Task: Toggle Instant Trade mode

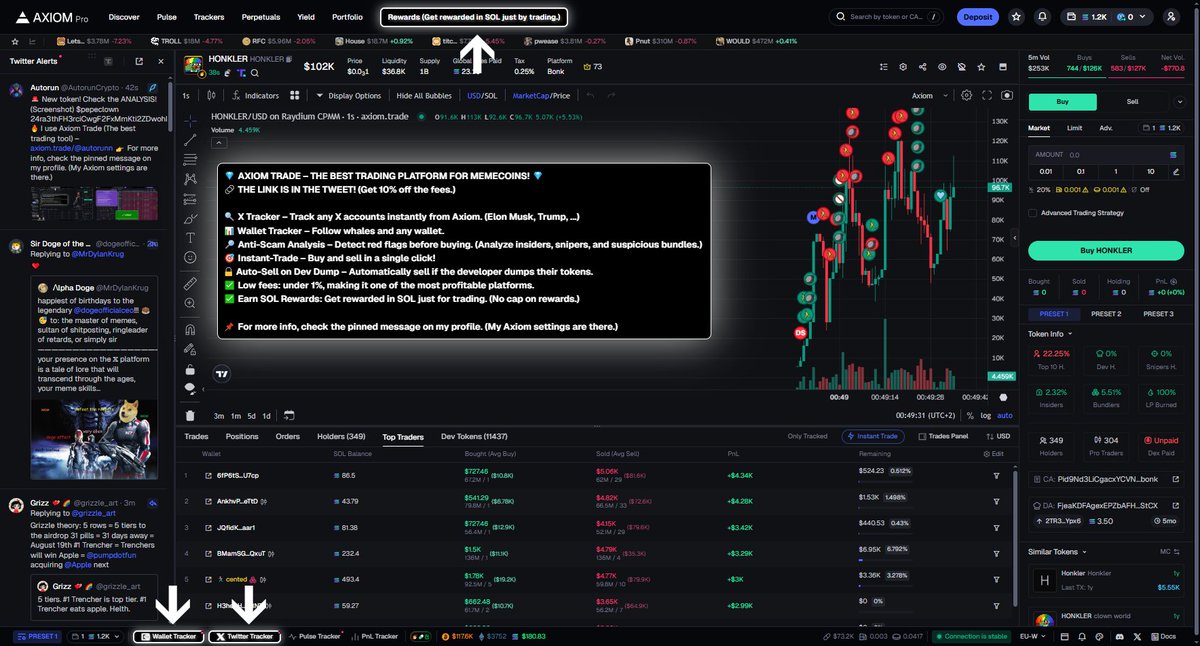Action: 875,436
